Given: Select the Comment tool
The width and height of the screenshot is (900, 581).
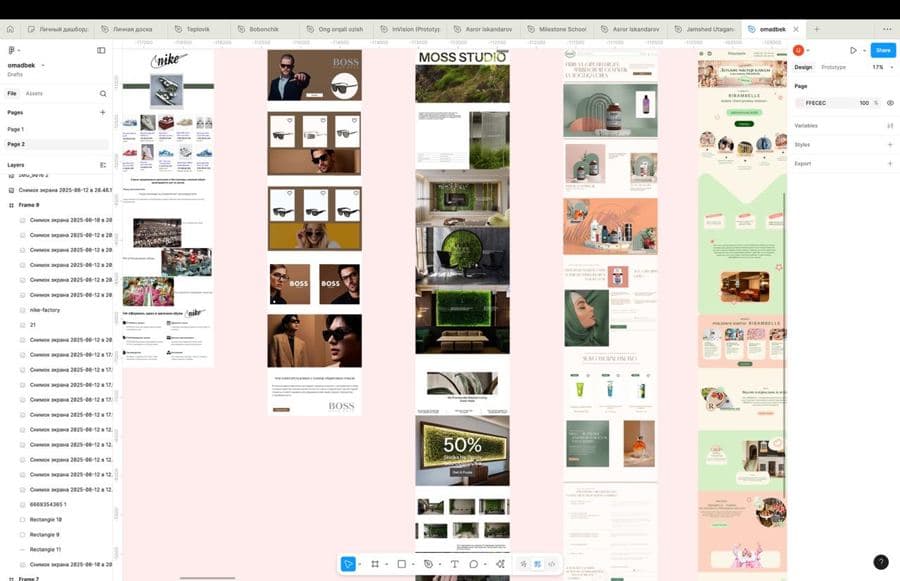Looking at the screenshot, I should coord(474,564).
